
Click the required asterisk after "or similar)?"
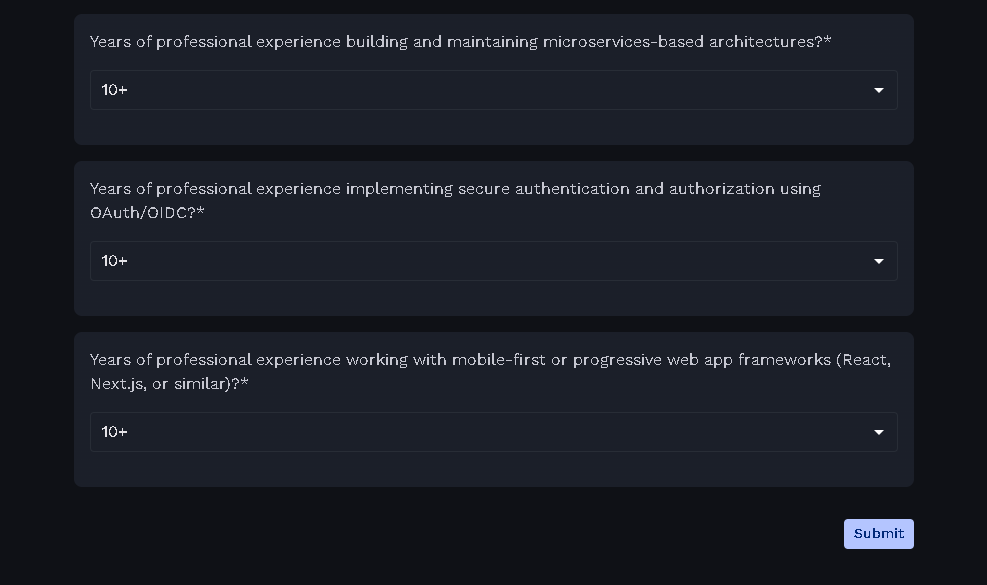[245, 383]
